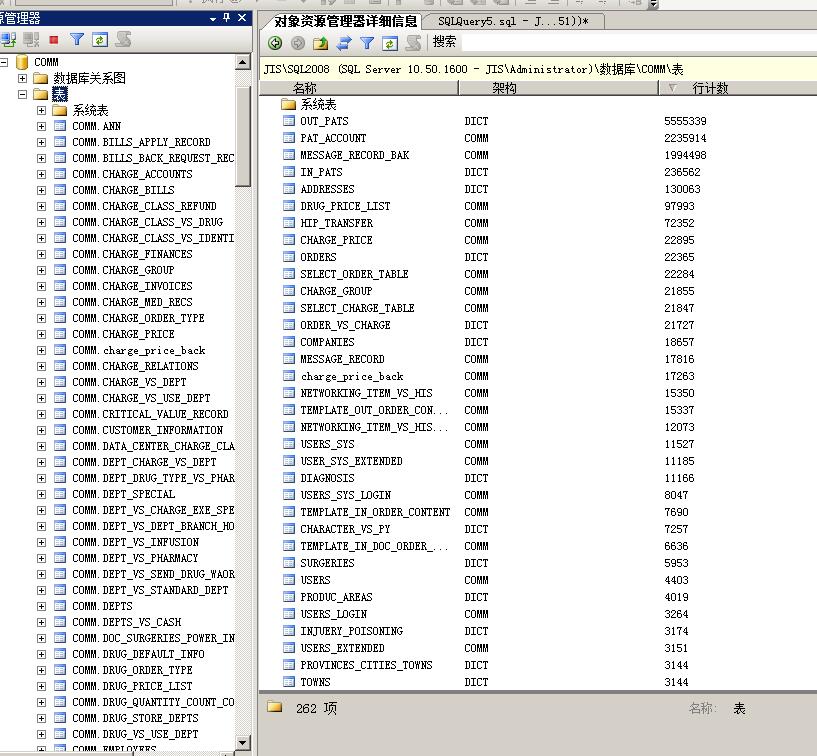Select the IN_PATS table row
817x756 pixels.
click(321, 172)
